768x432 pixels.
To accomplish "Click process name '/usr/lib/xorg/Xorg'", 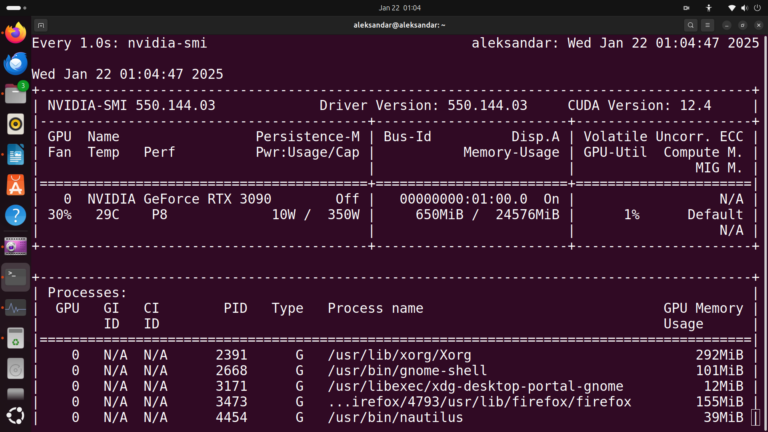I will 399,355.
